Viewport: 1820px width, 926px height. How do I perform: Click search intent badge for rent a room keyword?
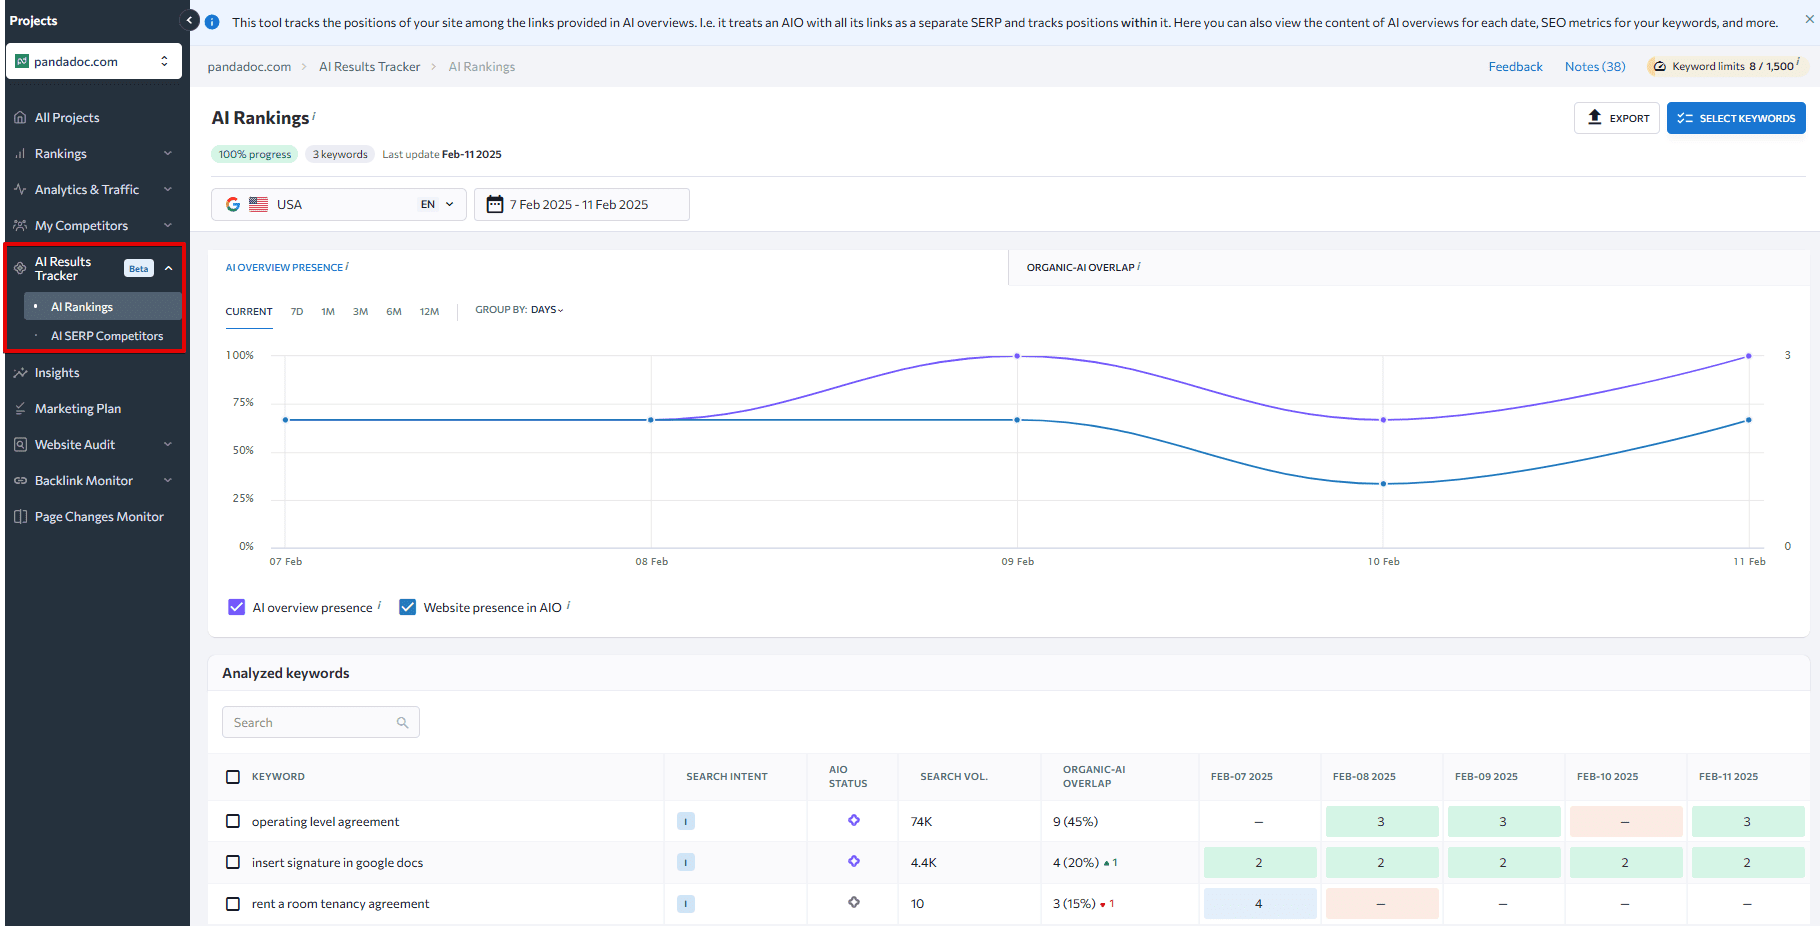[686, 904]
